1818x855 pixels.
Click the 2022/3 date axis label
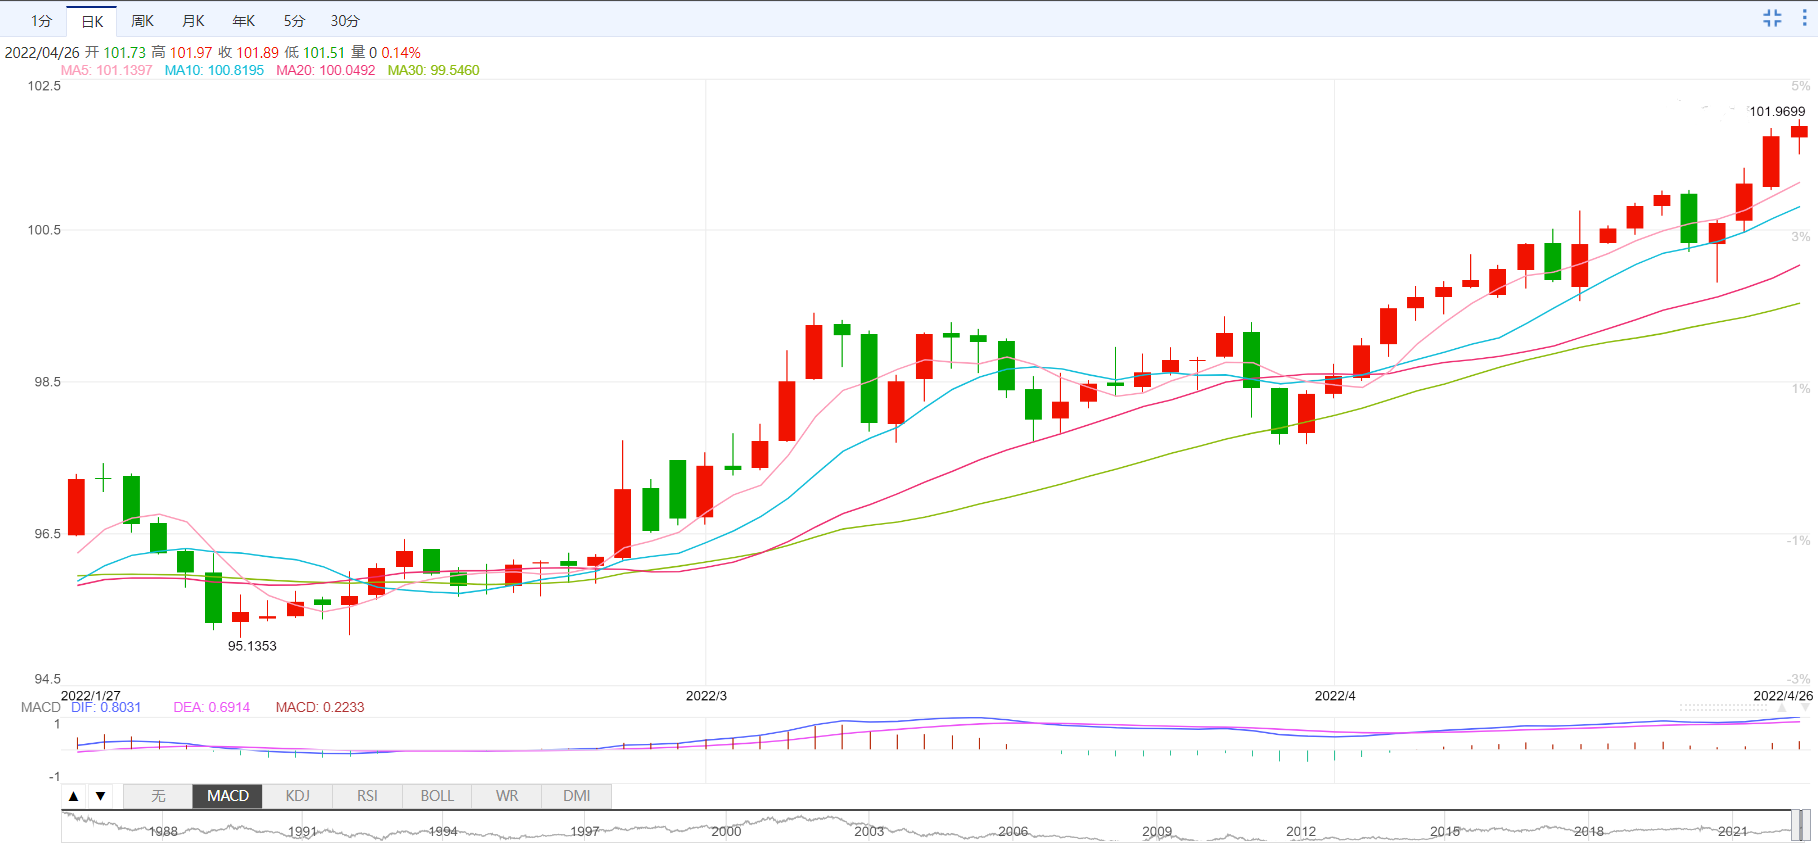pyautogui.click(x=706, y=696)
